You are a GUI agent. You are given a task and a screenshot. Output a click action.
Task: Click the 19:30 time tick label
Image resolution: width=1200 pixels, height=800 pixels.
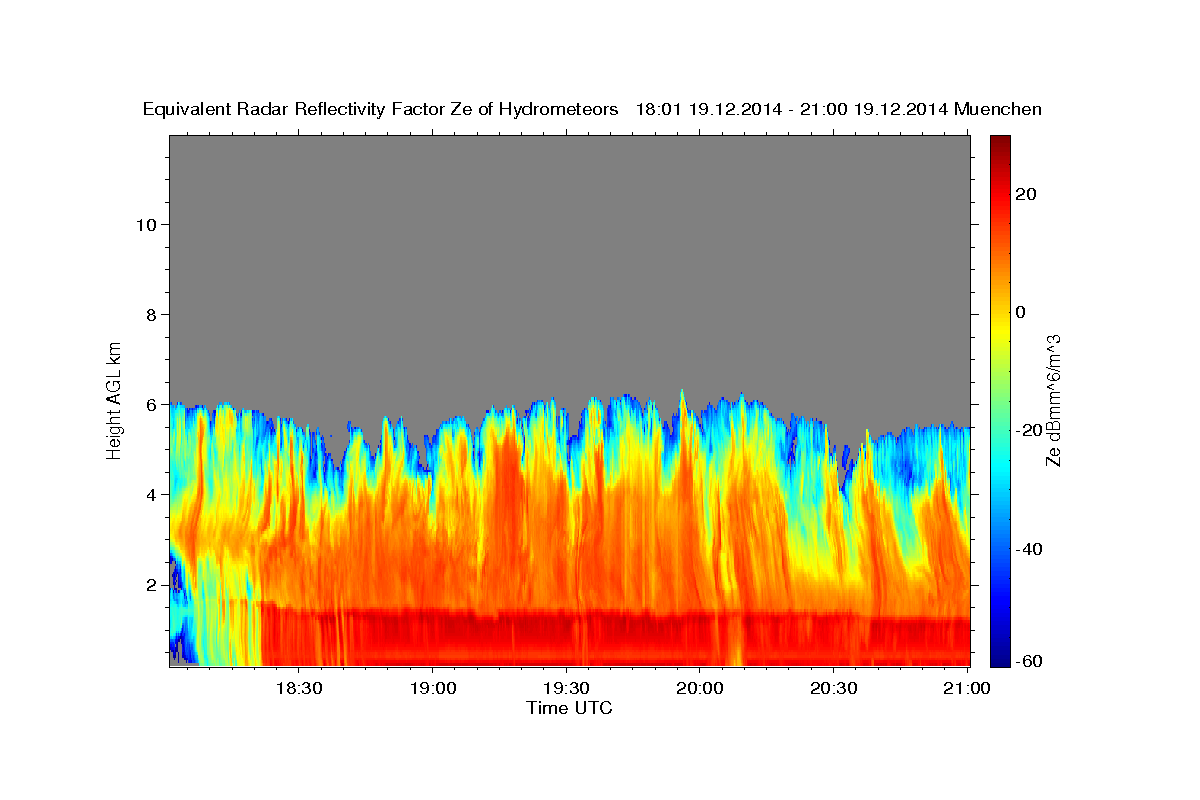(566, 688)
